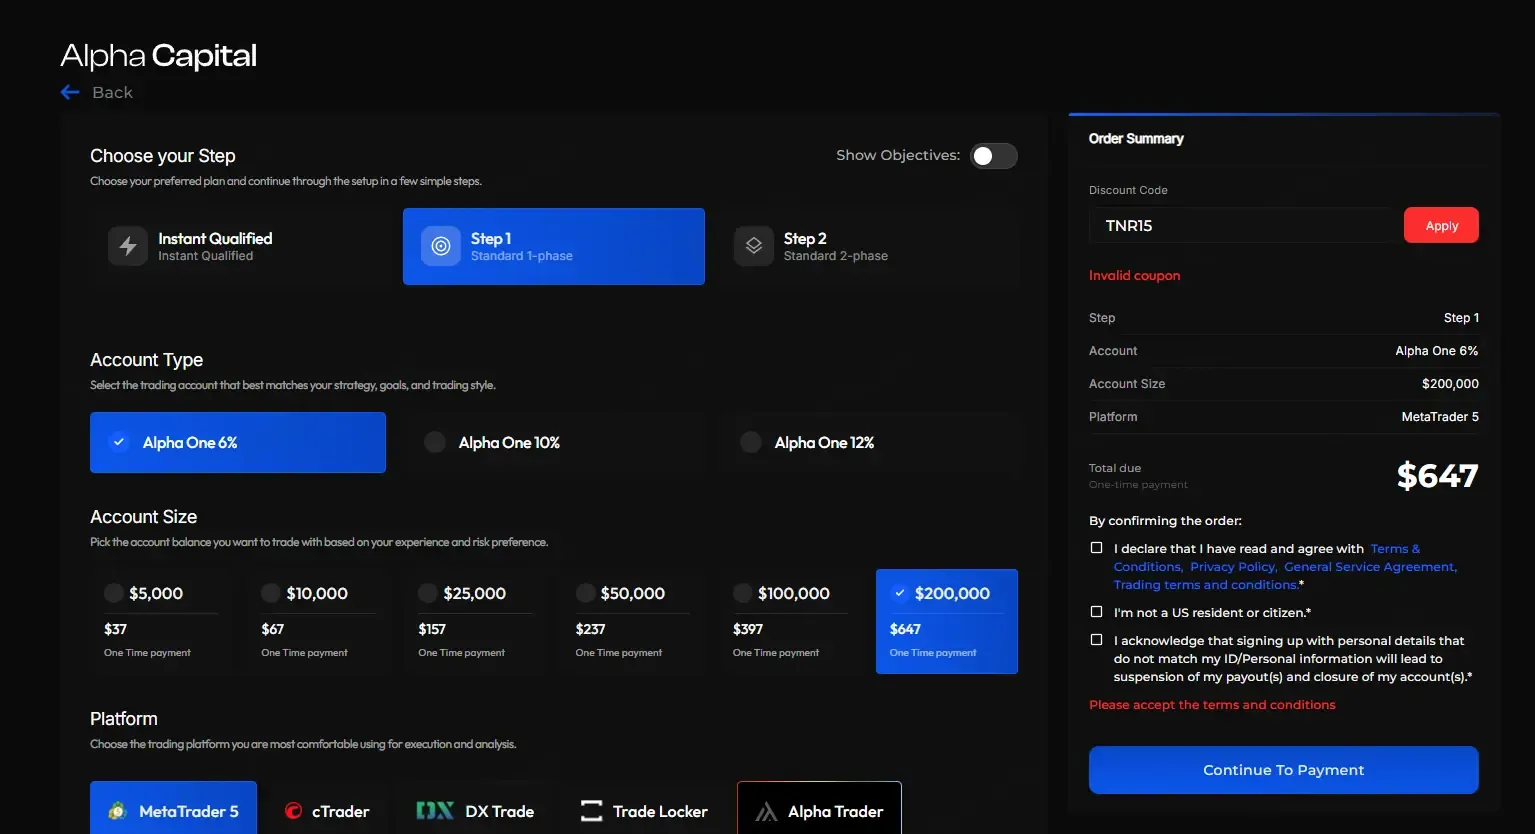The height and width of the screenshot is (834, 1535).
Task: Choose the $5,000 account size
Action: pos(161,621)
